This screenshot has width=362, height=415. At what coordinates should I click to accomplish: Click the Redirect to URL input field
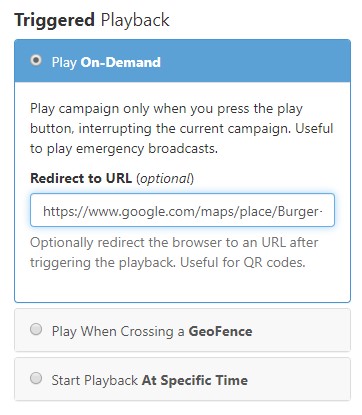(182, 210)
